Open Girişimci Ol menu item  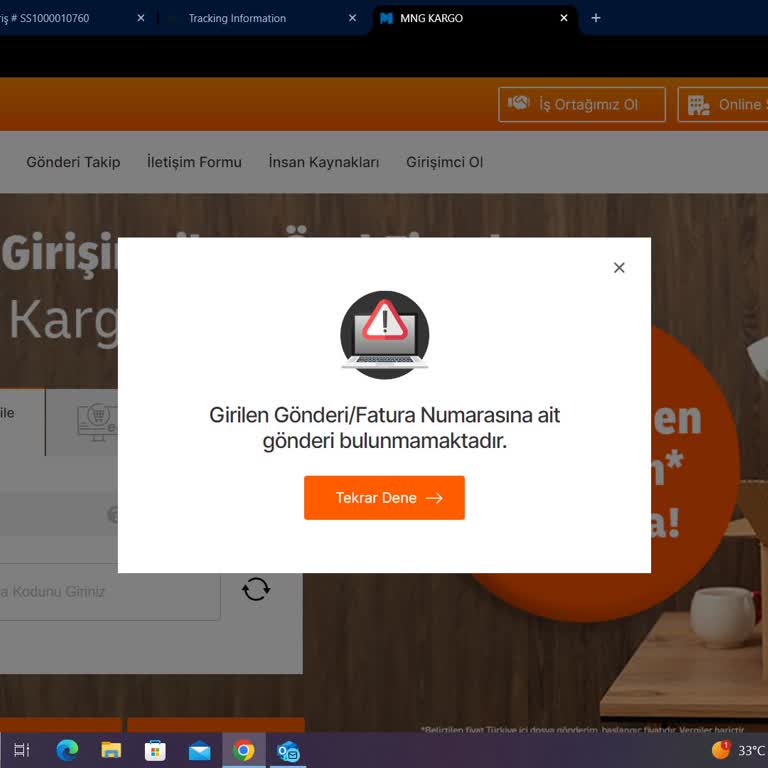(x=444, y=162)
